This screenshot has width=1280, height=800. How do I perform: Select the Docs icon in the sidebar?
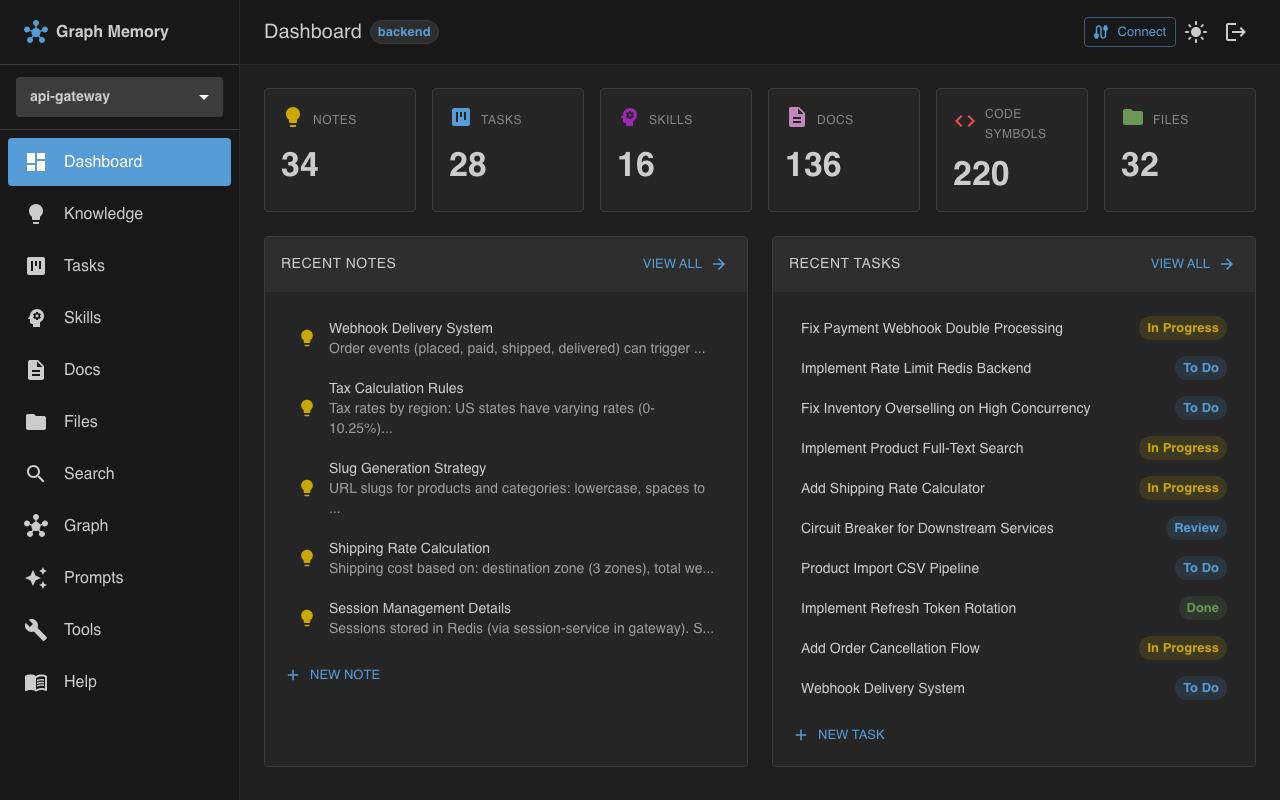(35, 369)
